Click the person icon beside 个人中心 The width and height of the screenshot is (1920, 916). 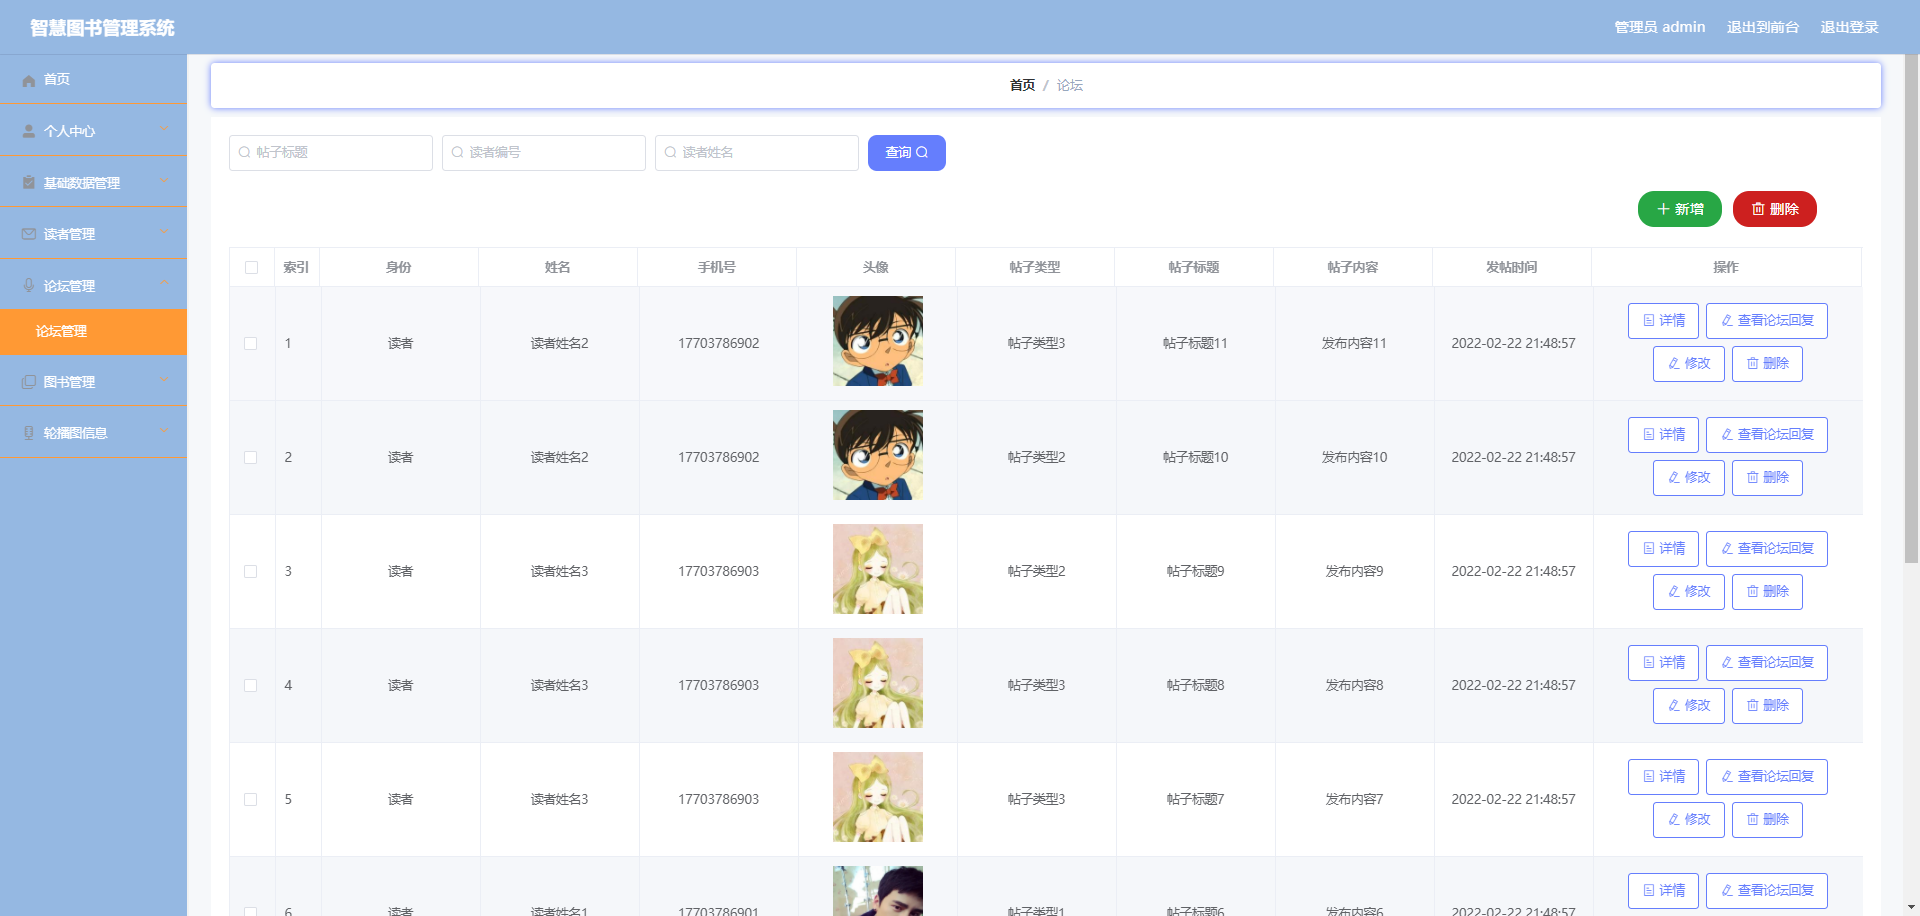point(29,131)
